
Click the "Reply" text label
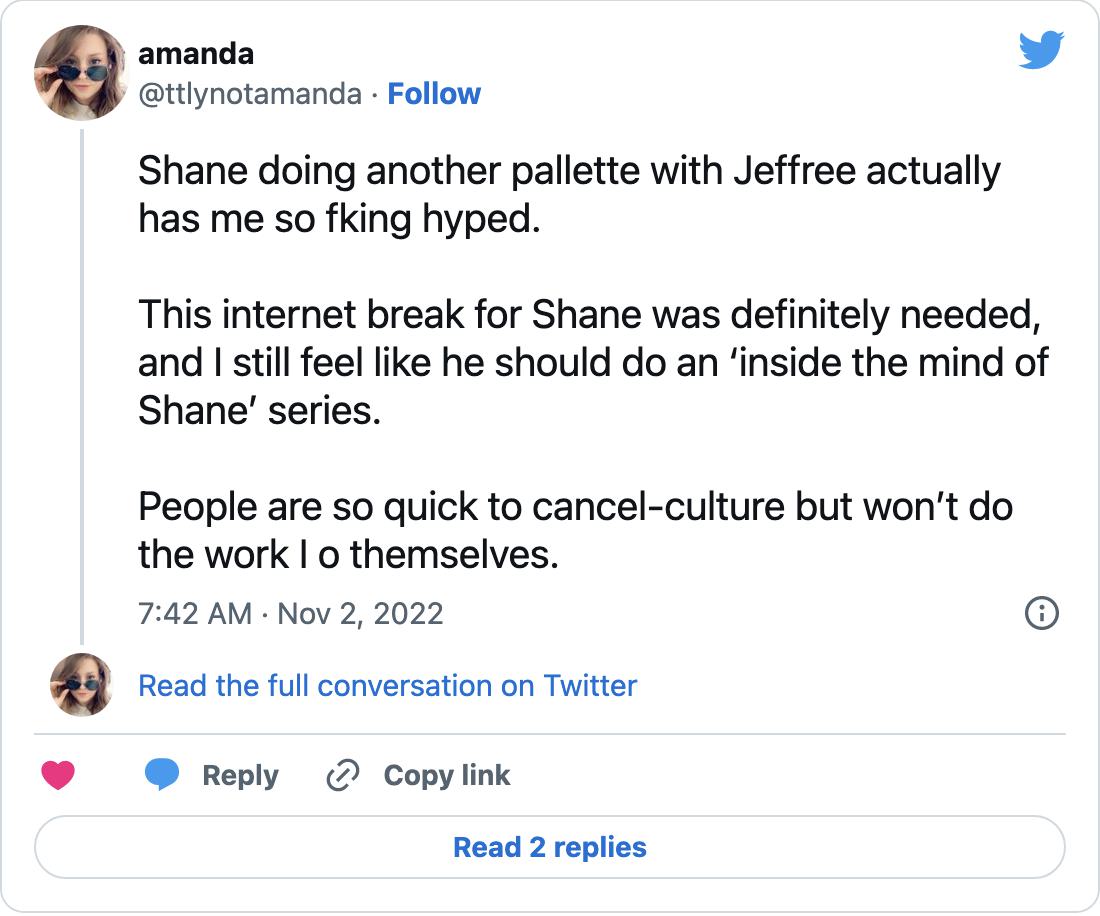click(240, 776)
